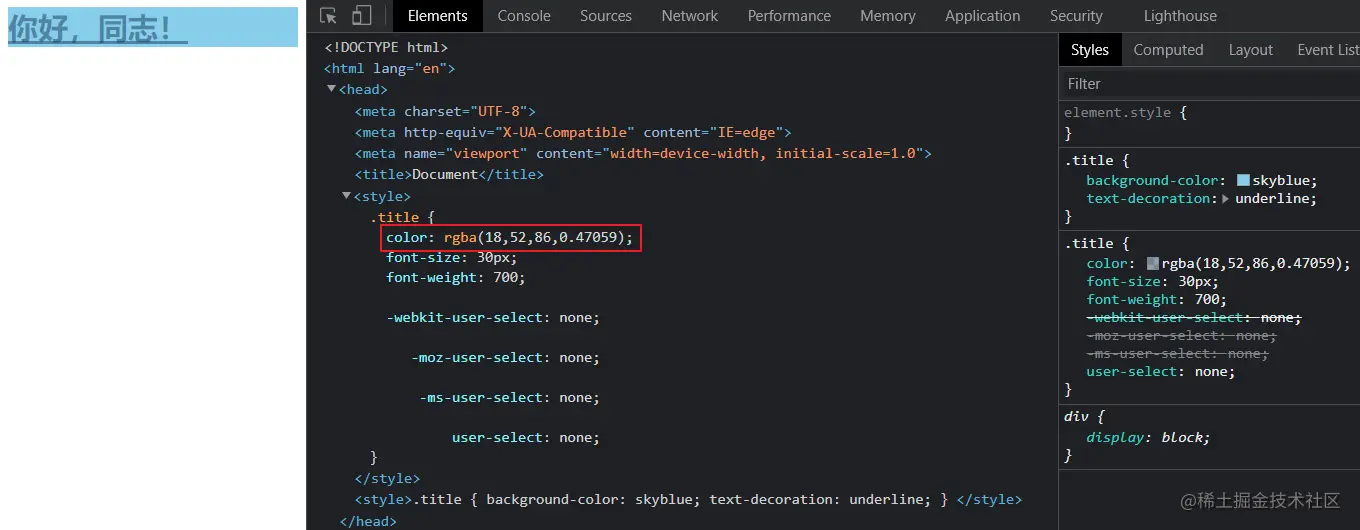This screenshot has height=530, width=1360.
Task: Open the Network tab
Action: (x=690, y=16)
